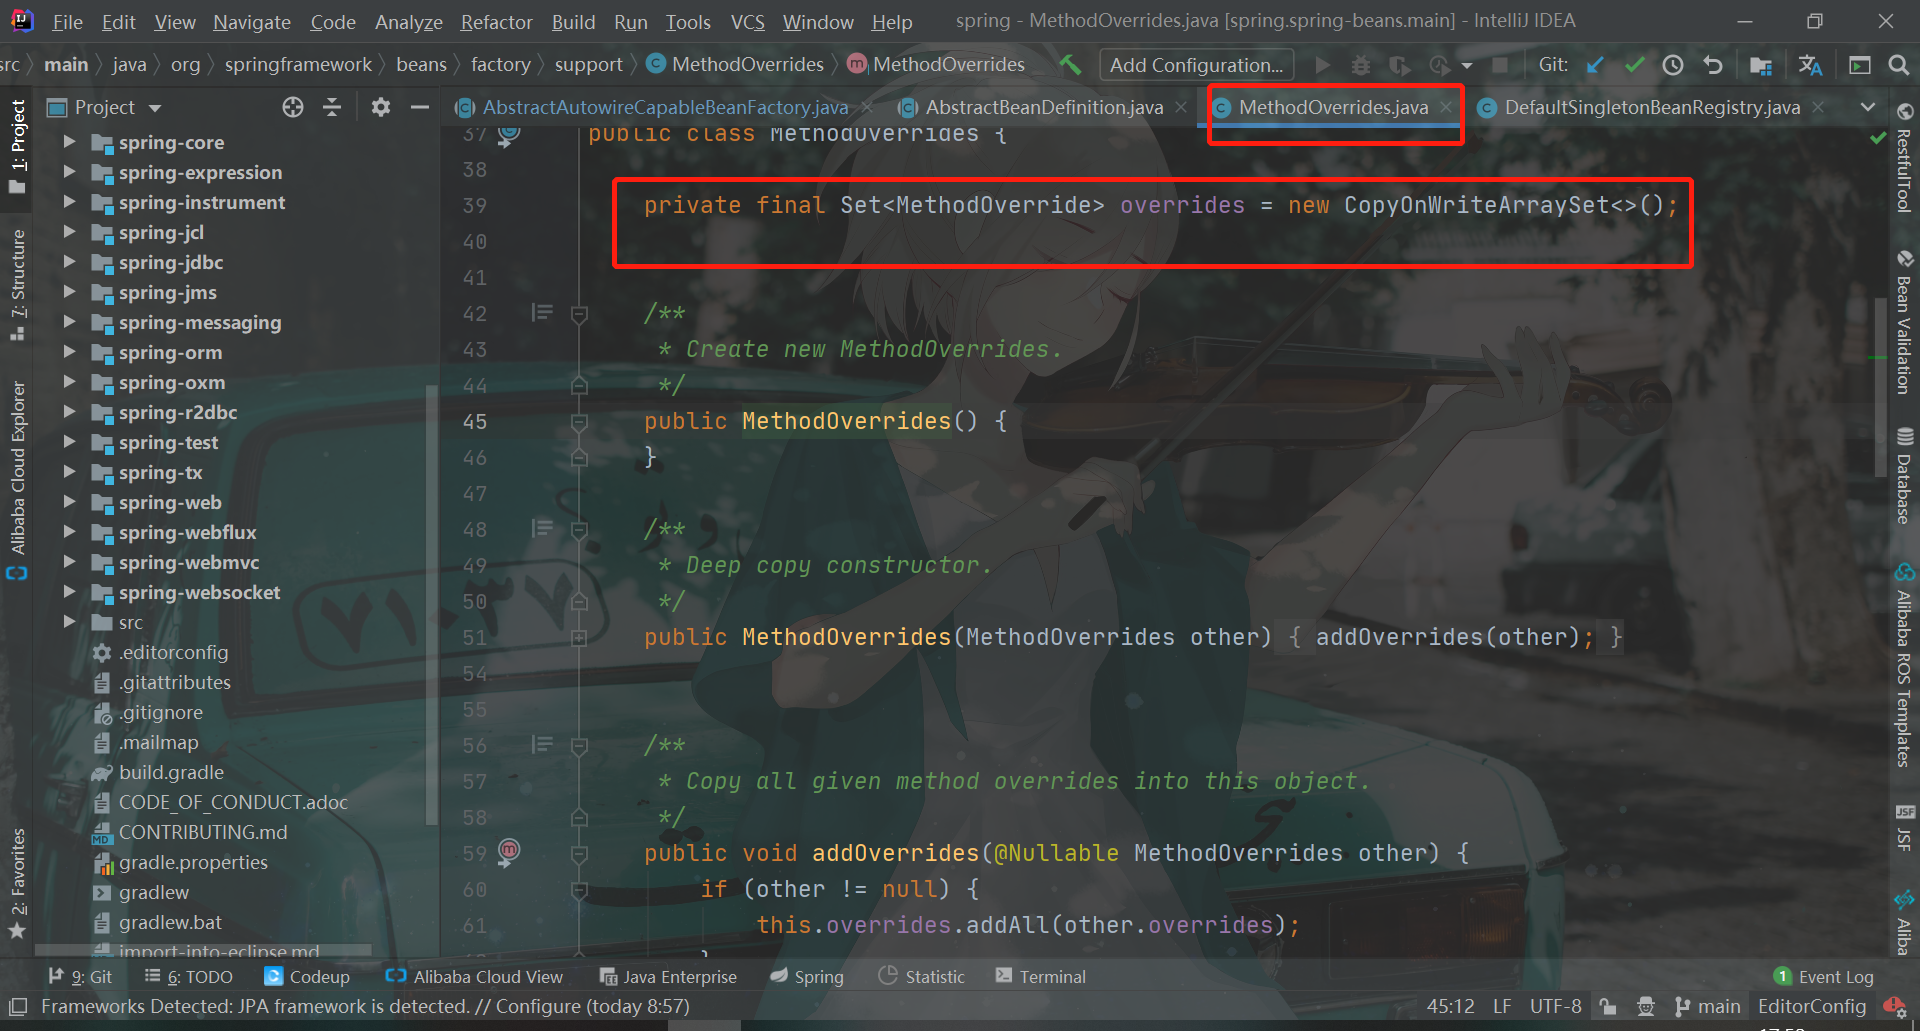
Task: Open the Project view dropdown arrow
Action: 155,108
